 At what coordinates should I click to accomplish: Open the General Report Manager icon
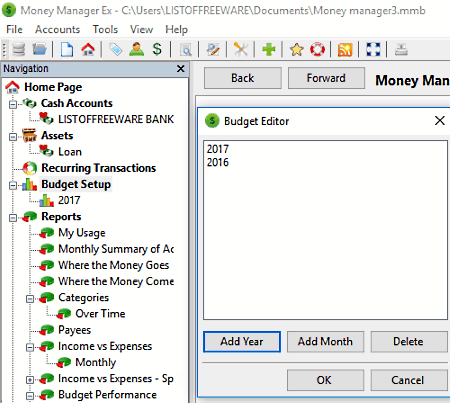[213, 50]
